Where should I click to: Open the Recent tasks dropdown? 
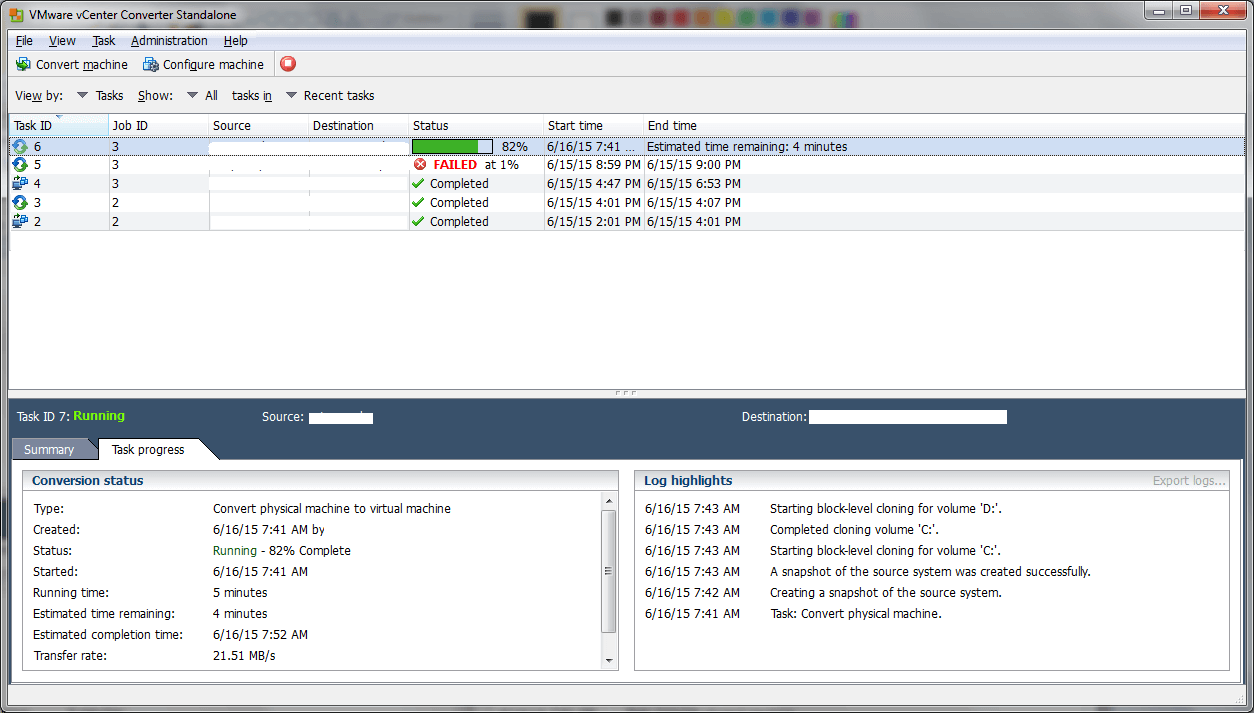click(330, 96)
